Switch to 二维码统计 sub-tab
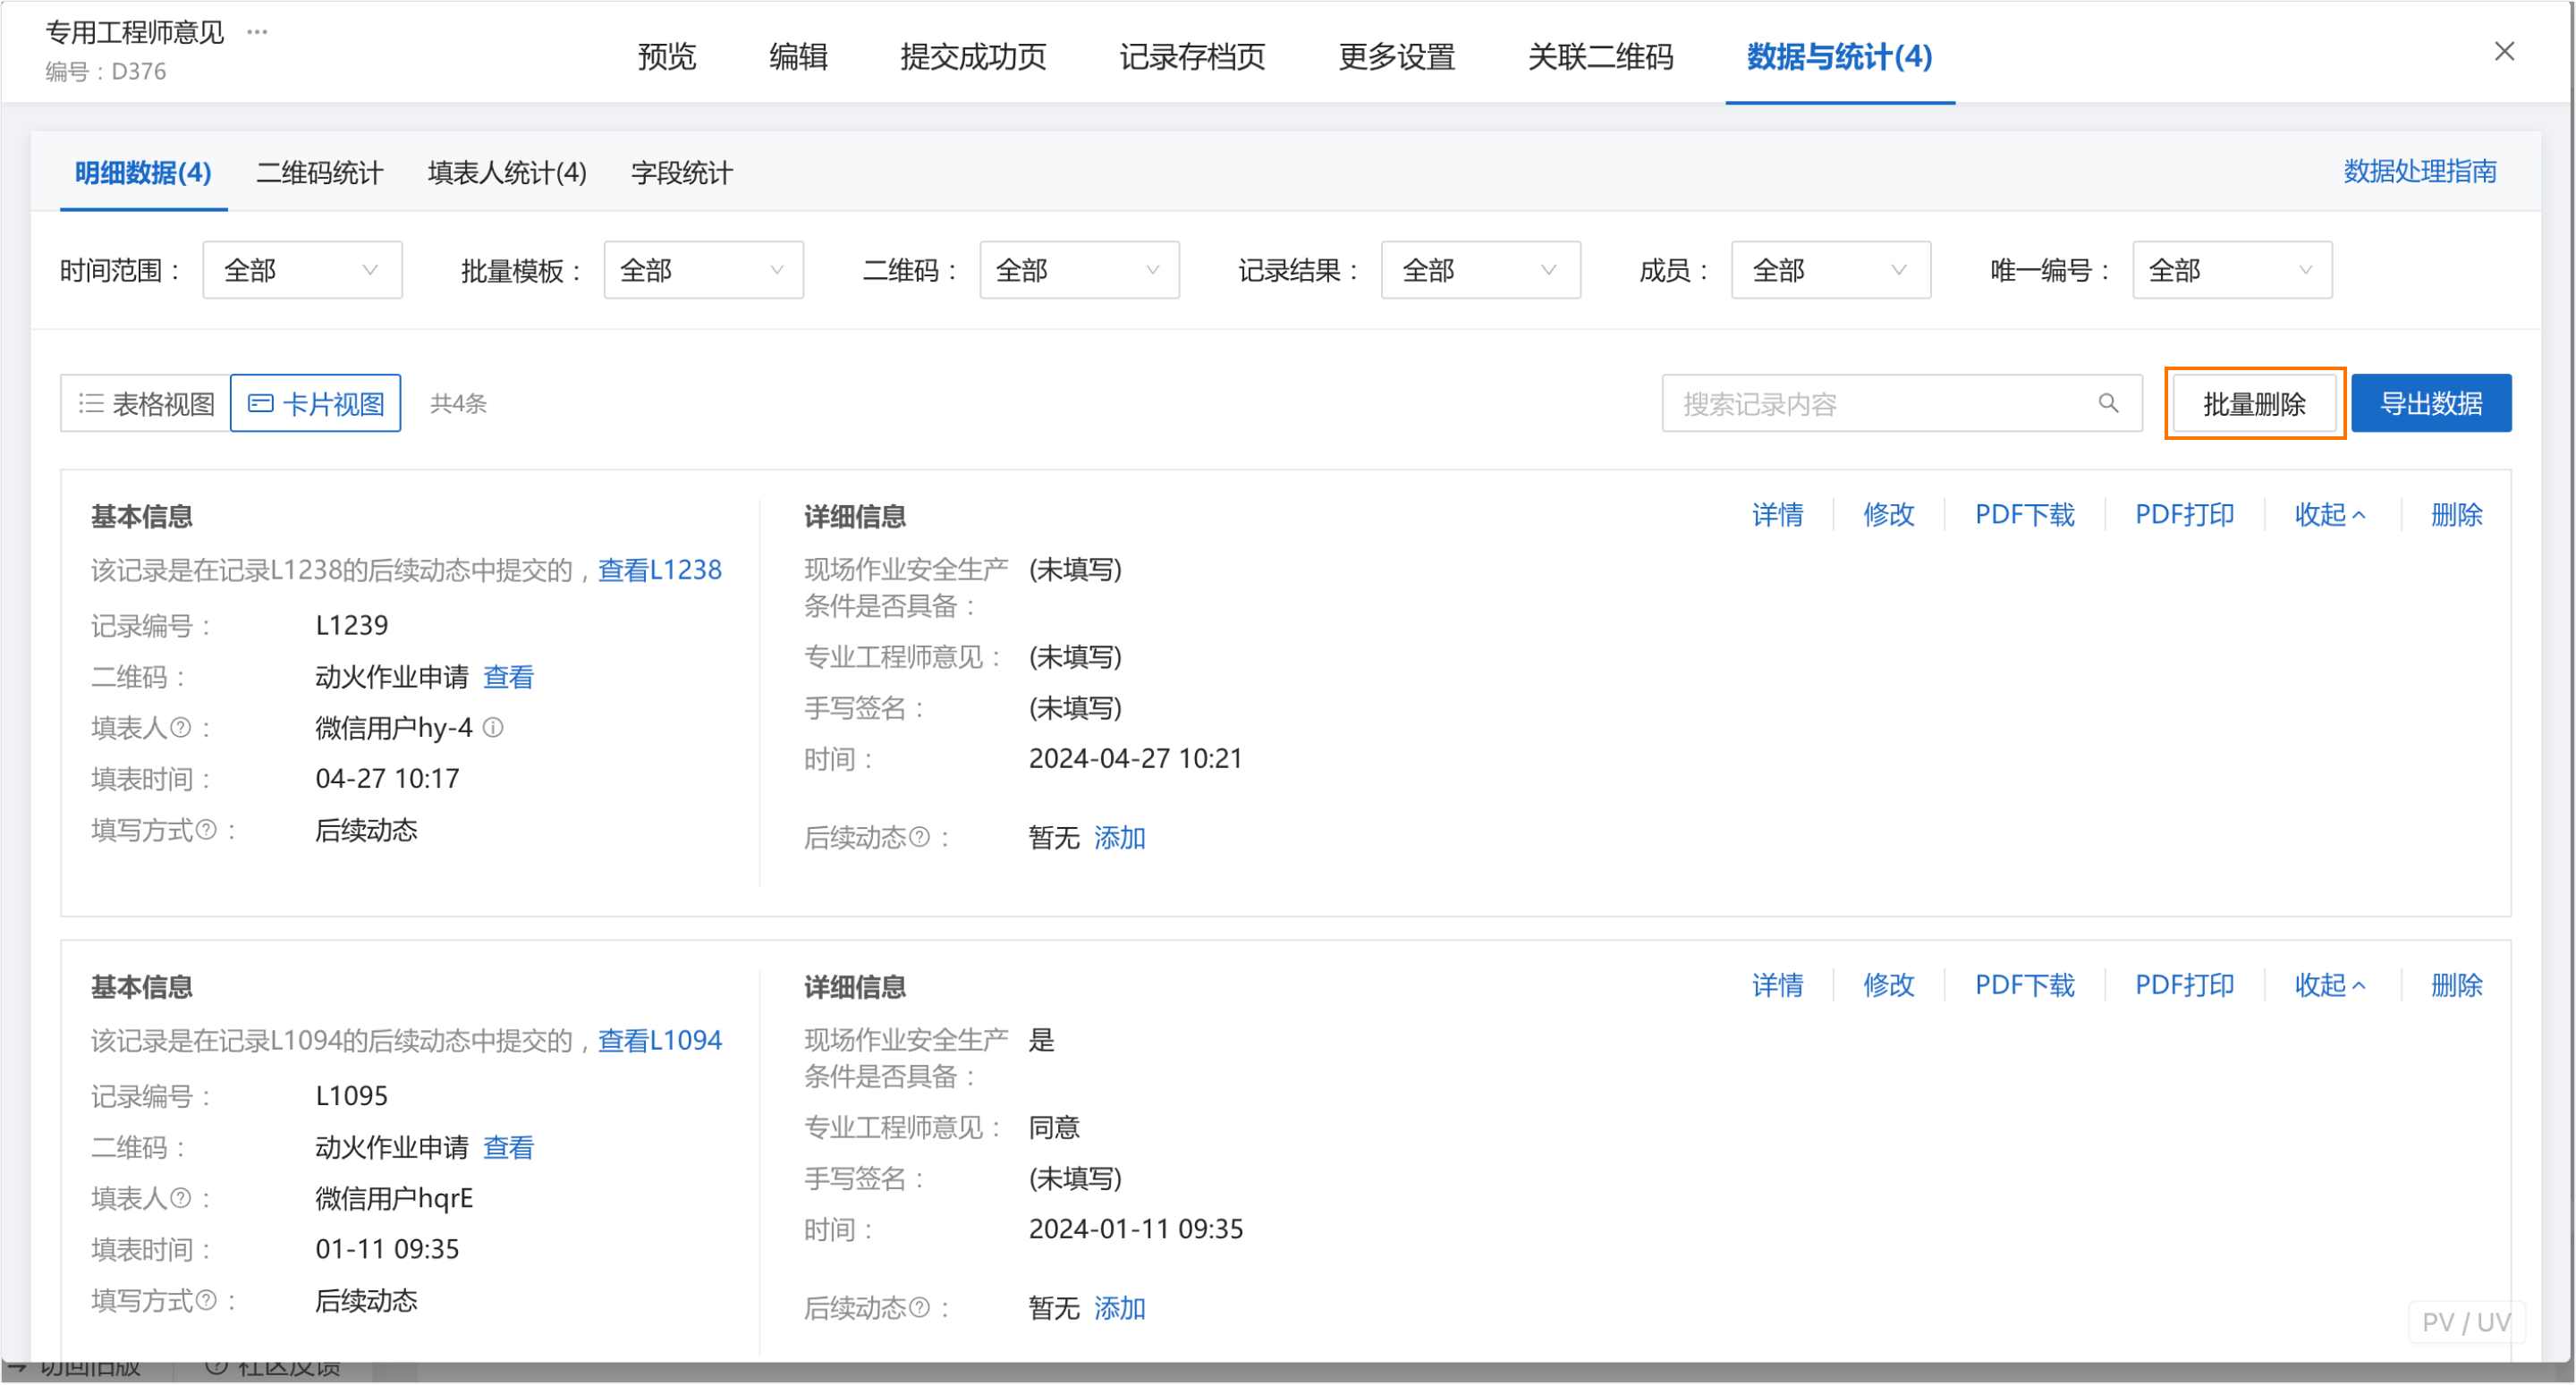 tap(319, 173)
